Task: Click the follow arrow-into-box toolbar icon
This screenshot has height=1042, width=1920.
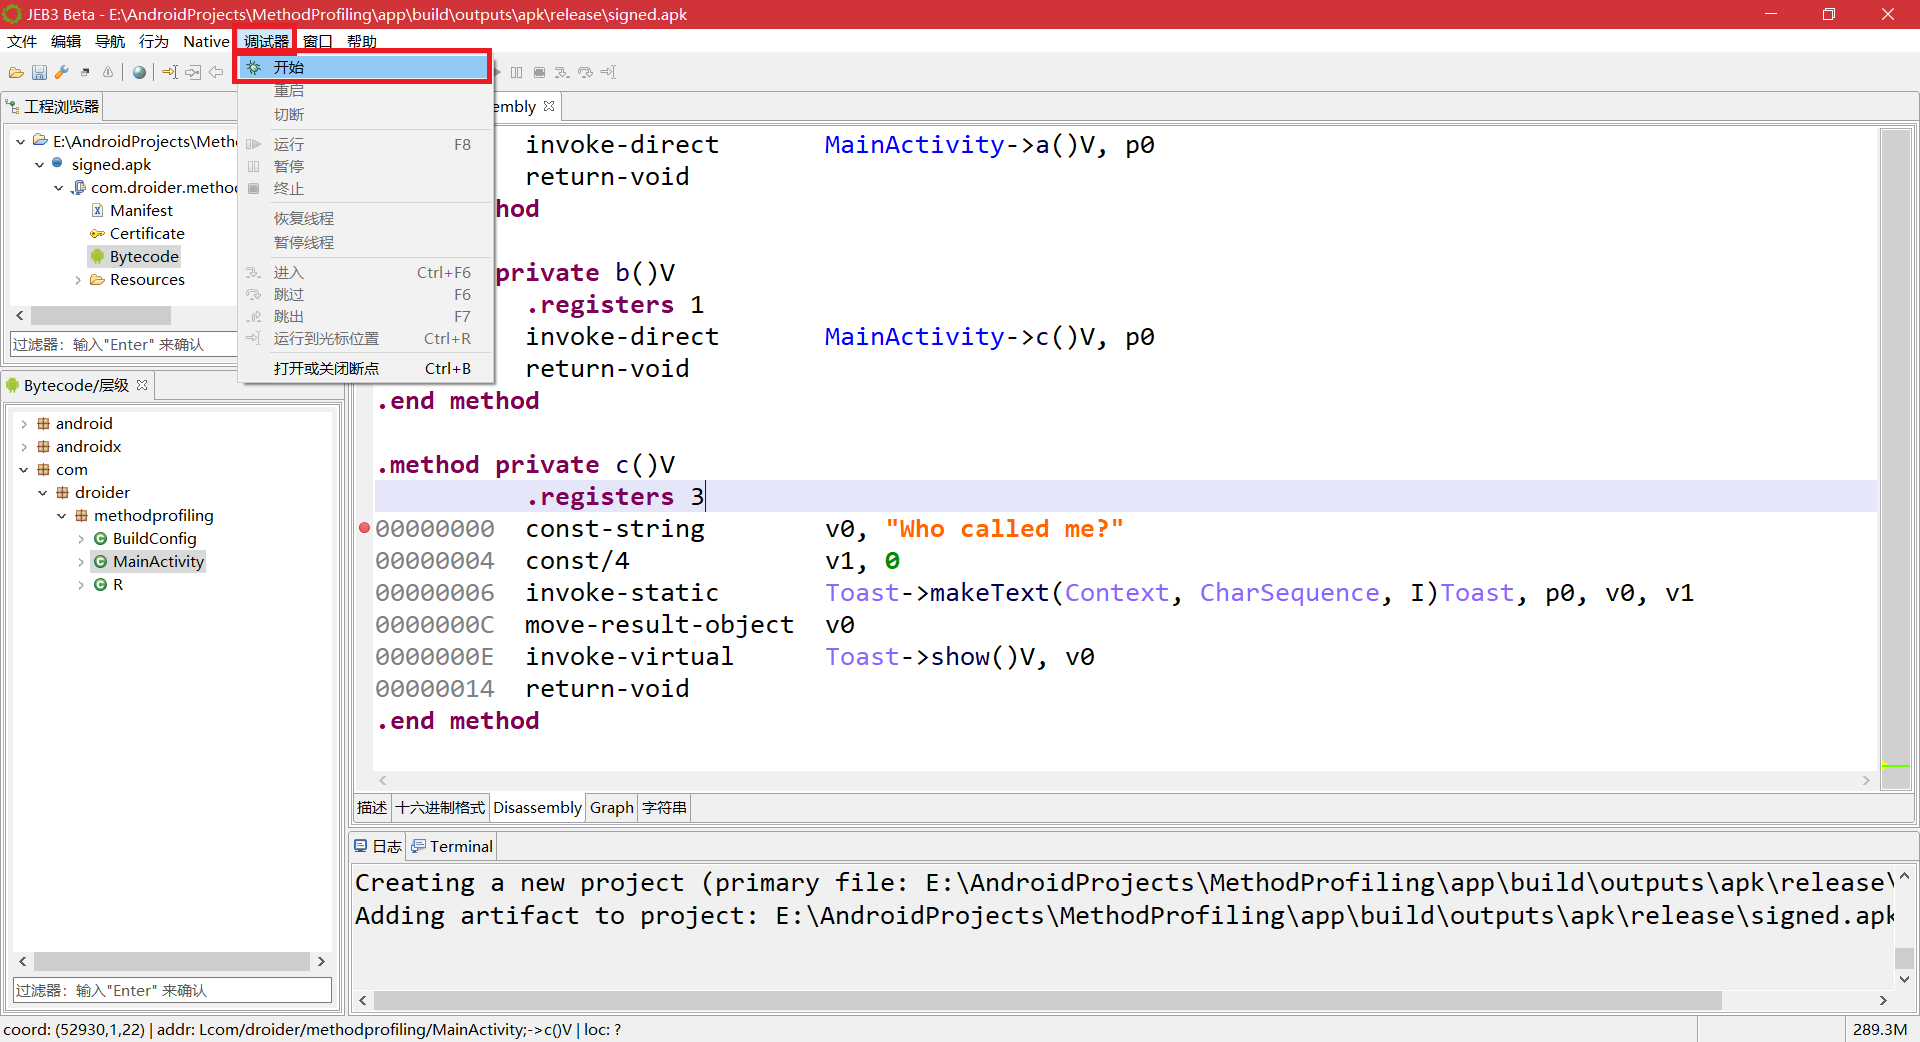Action: point(193,72)
